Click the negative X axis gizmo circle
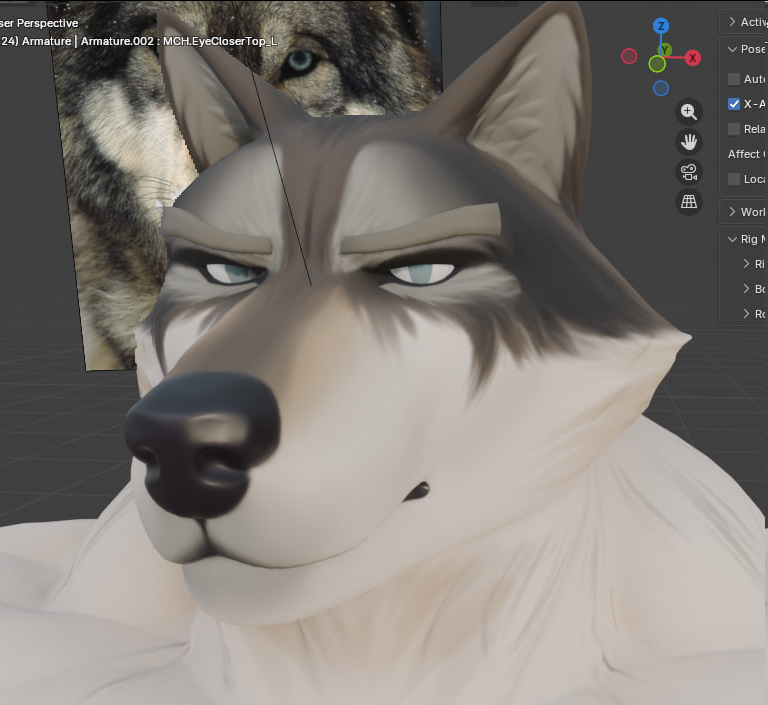Screen dimensions: 768x705 tap(629, 56)
